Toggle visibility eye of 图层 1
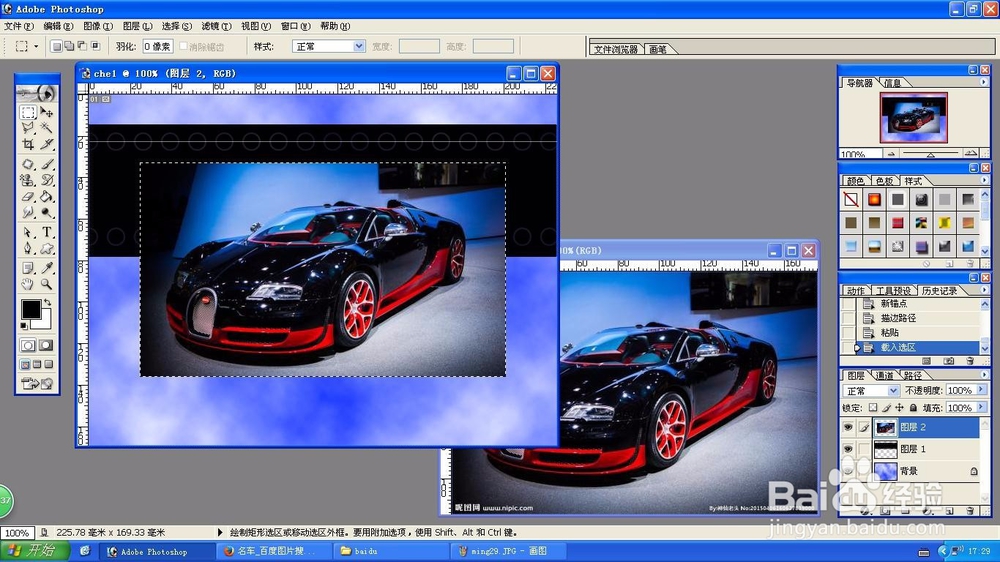Viewport: 1000px width, 562px height. coord(848,449)
